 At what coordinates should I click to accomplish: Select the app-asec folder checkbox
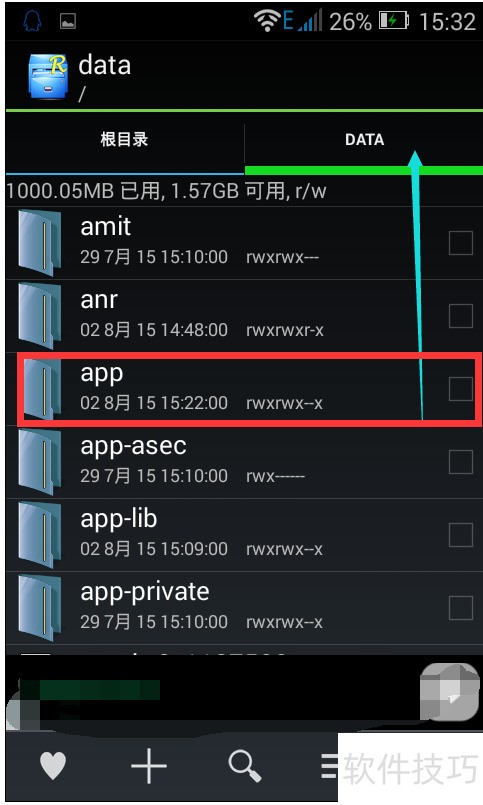[x=460, y=462]
